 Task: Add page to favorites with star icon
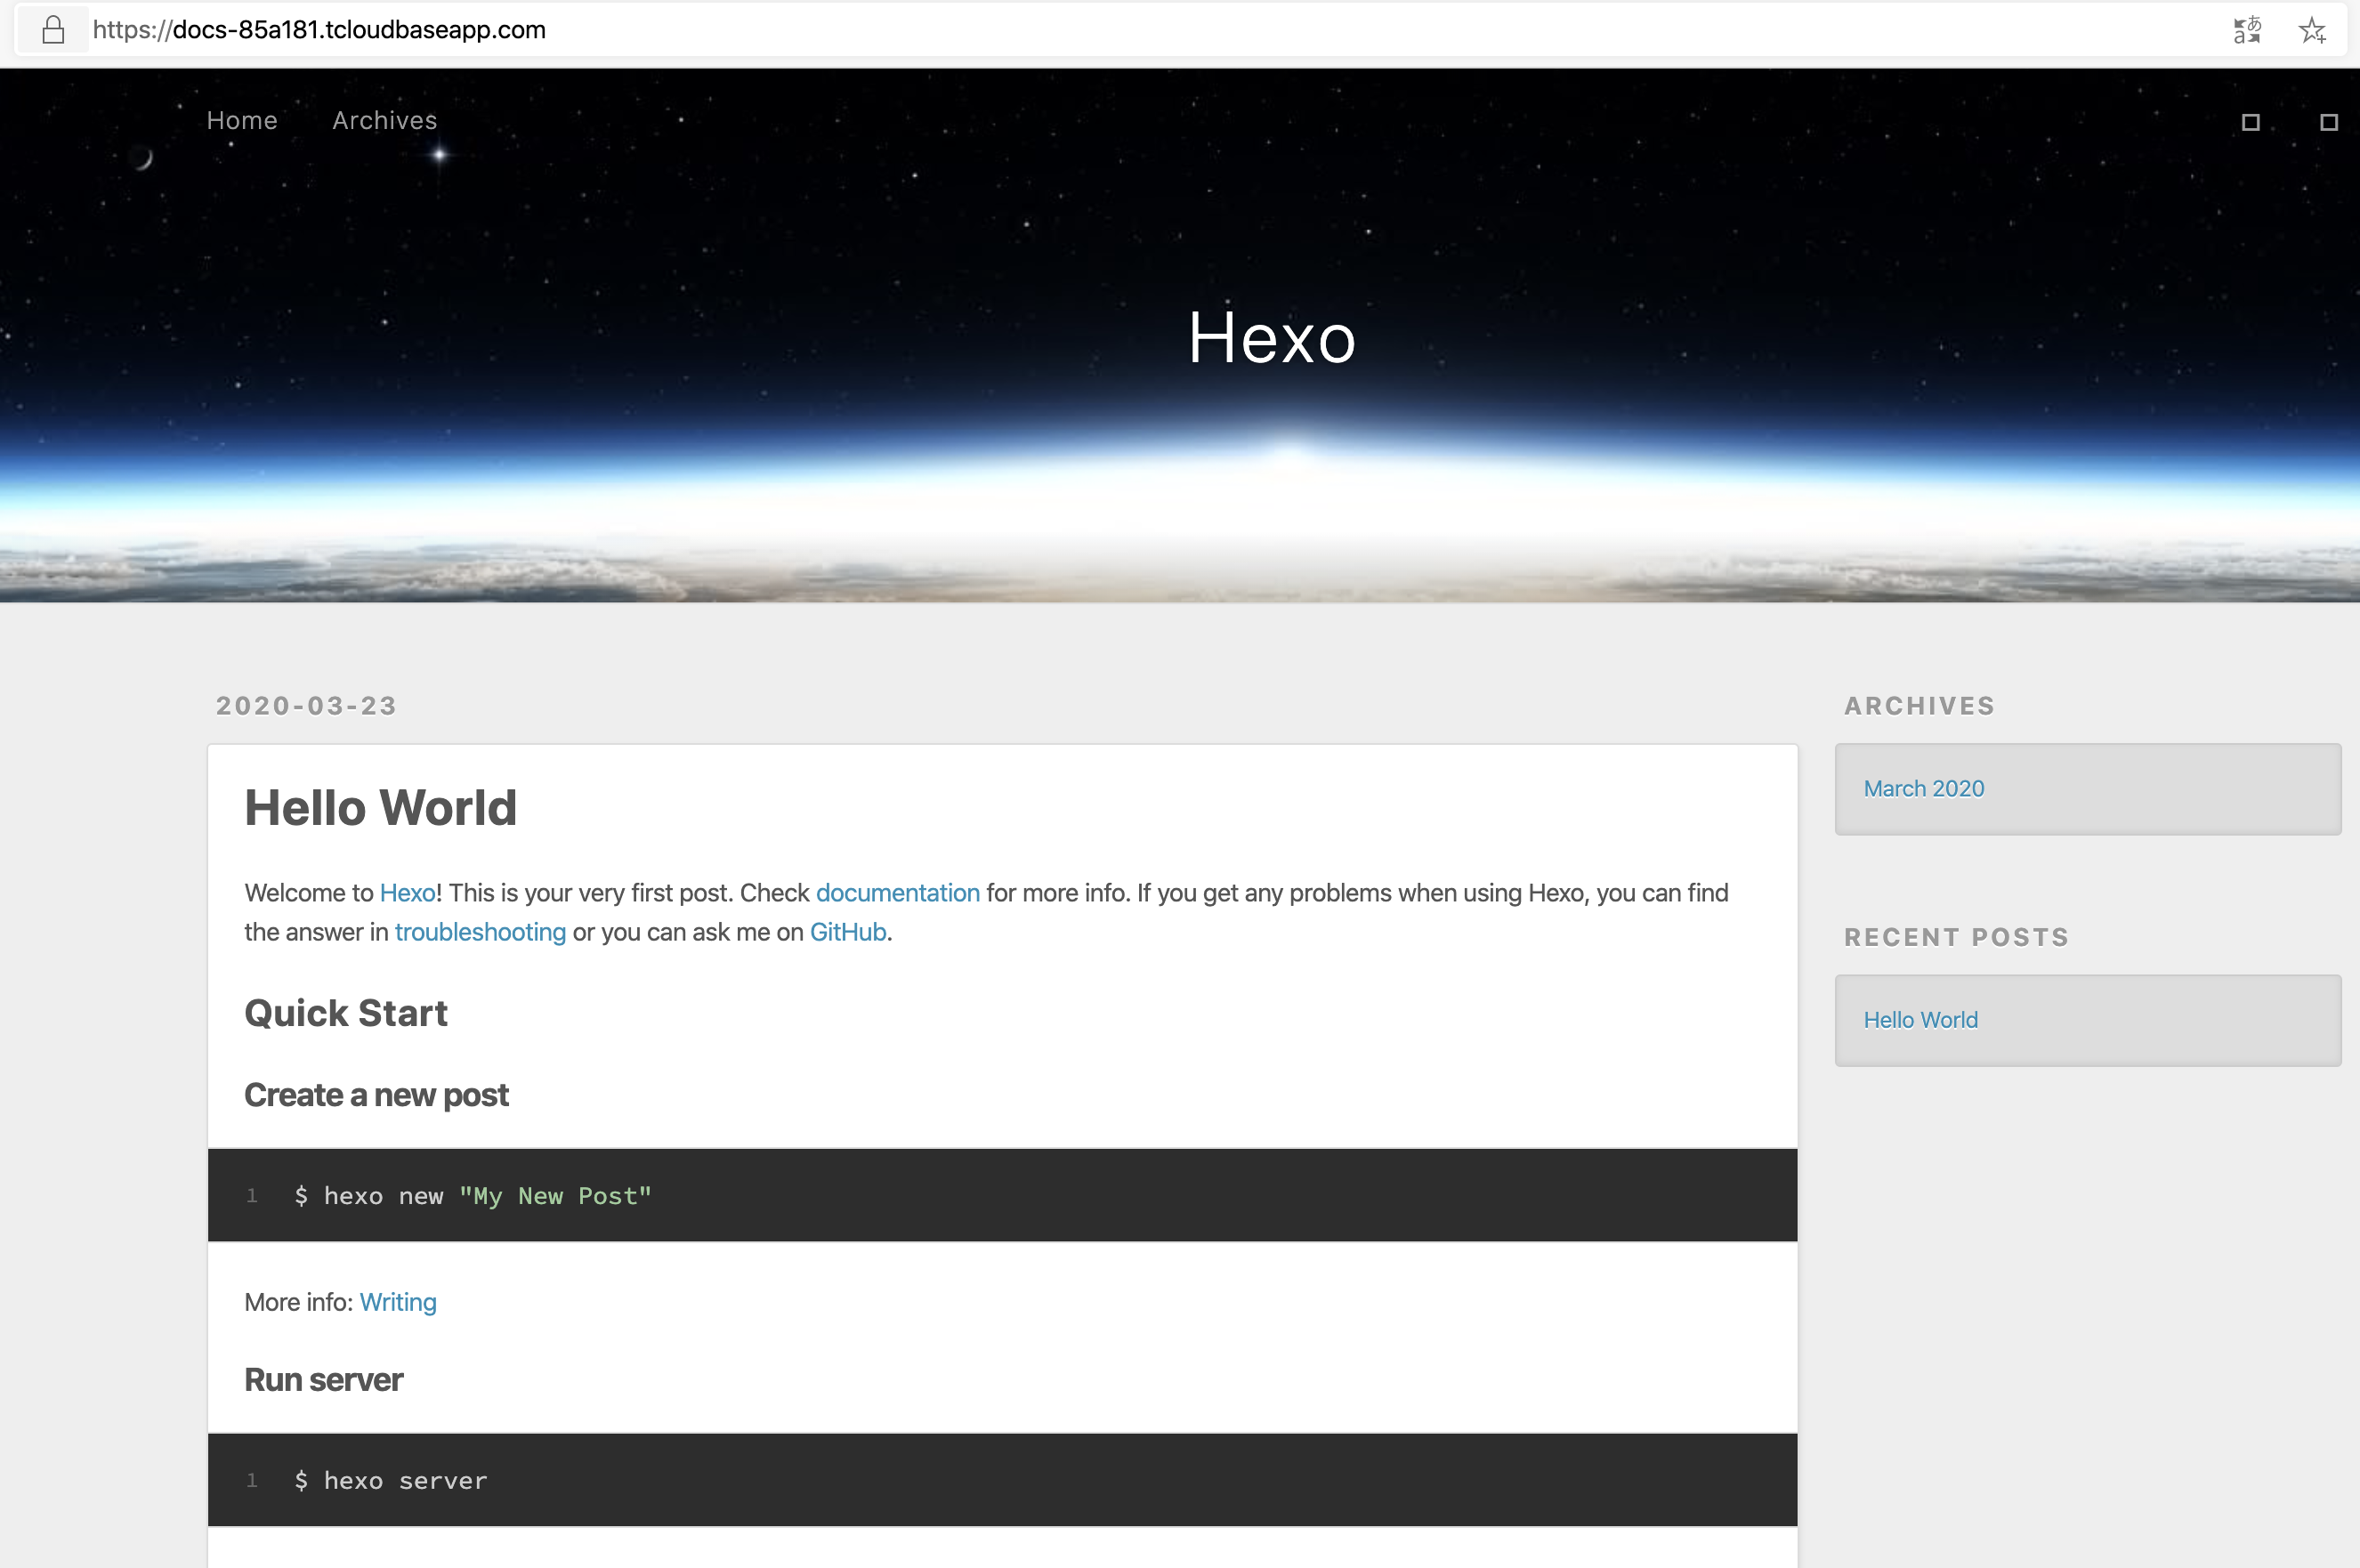point(2313,30)
